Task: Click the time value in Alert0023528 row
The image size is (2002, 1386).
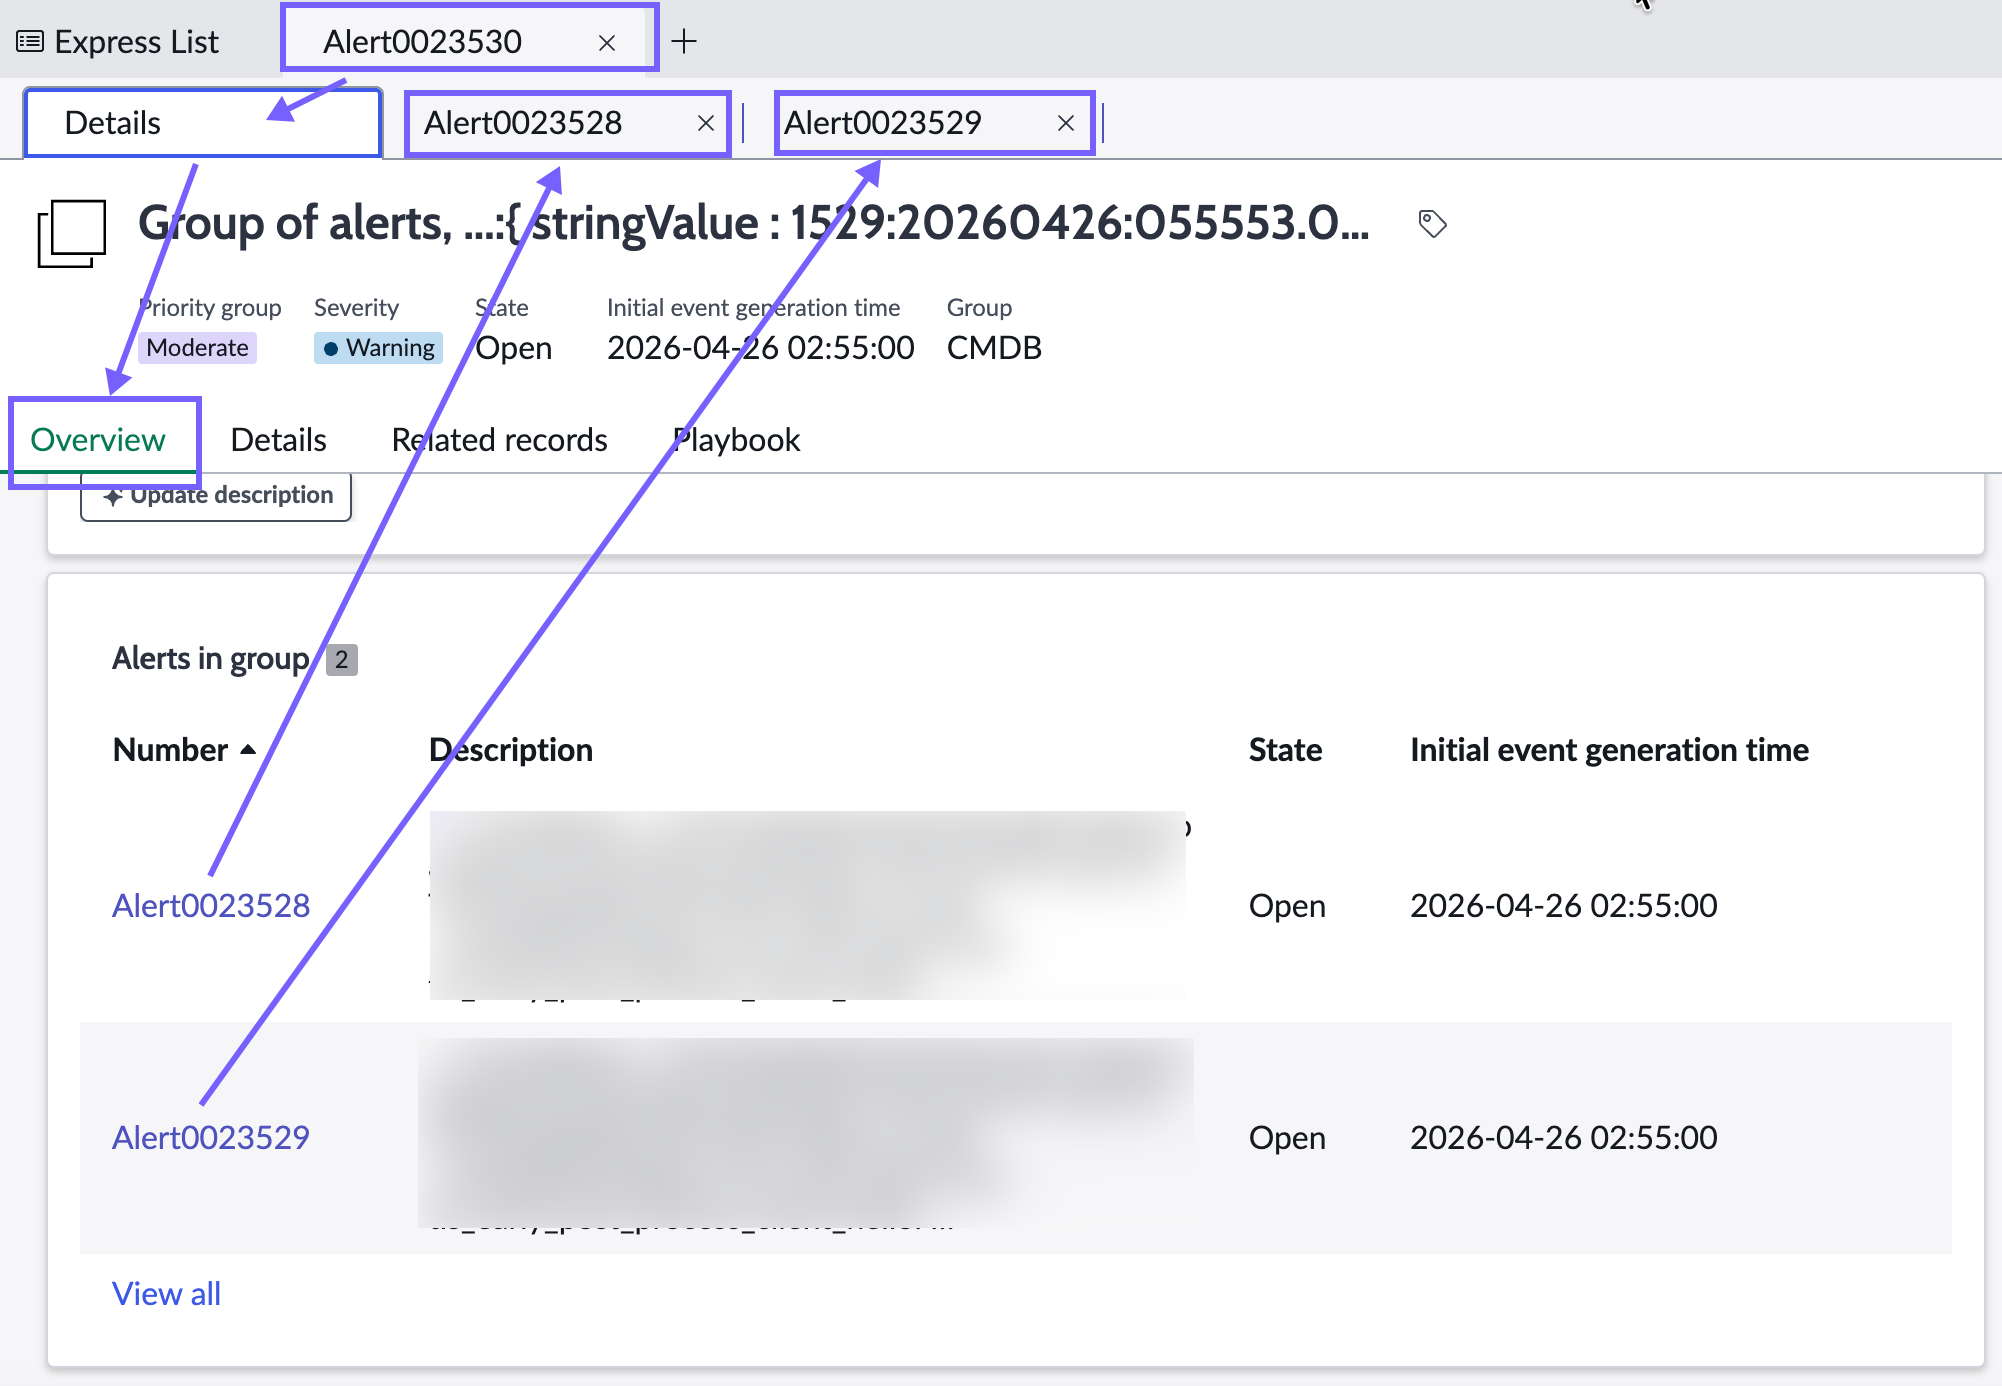Action: coord(1564,906)
